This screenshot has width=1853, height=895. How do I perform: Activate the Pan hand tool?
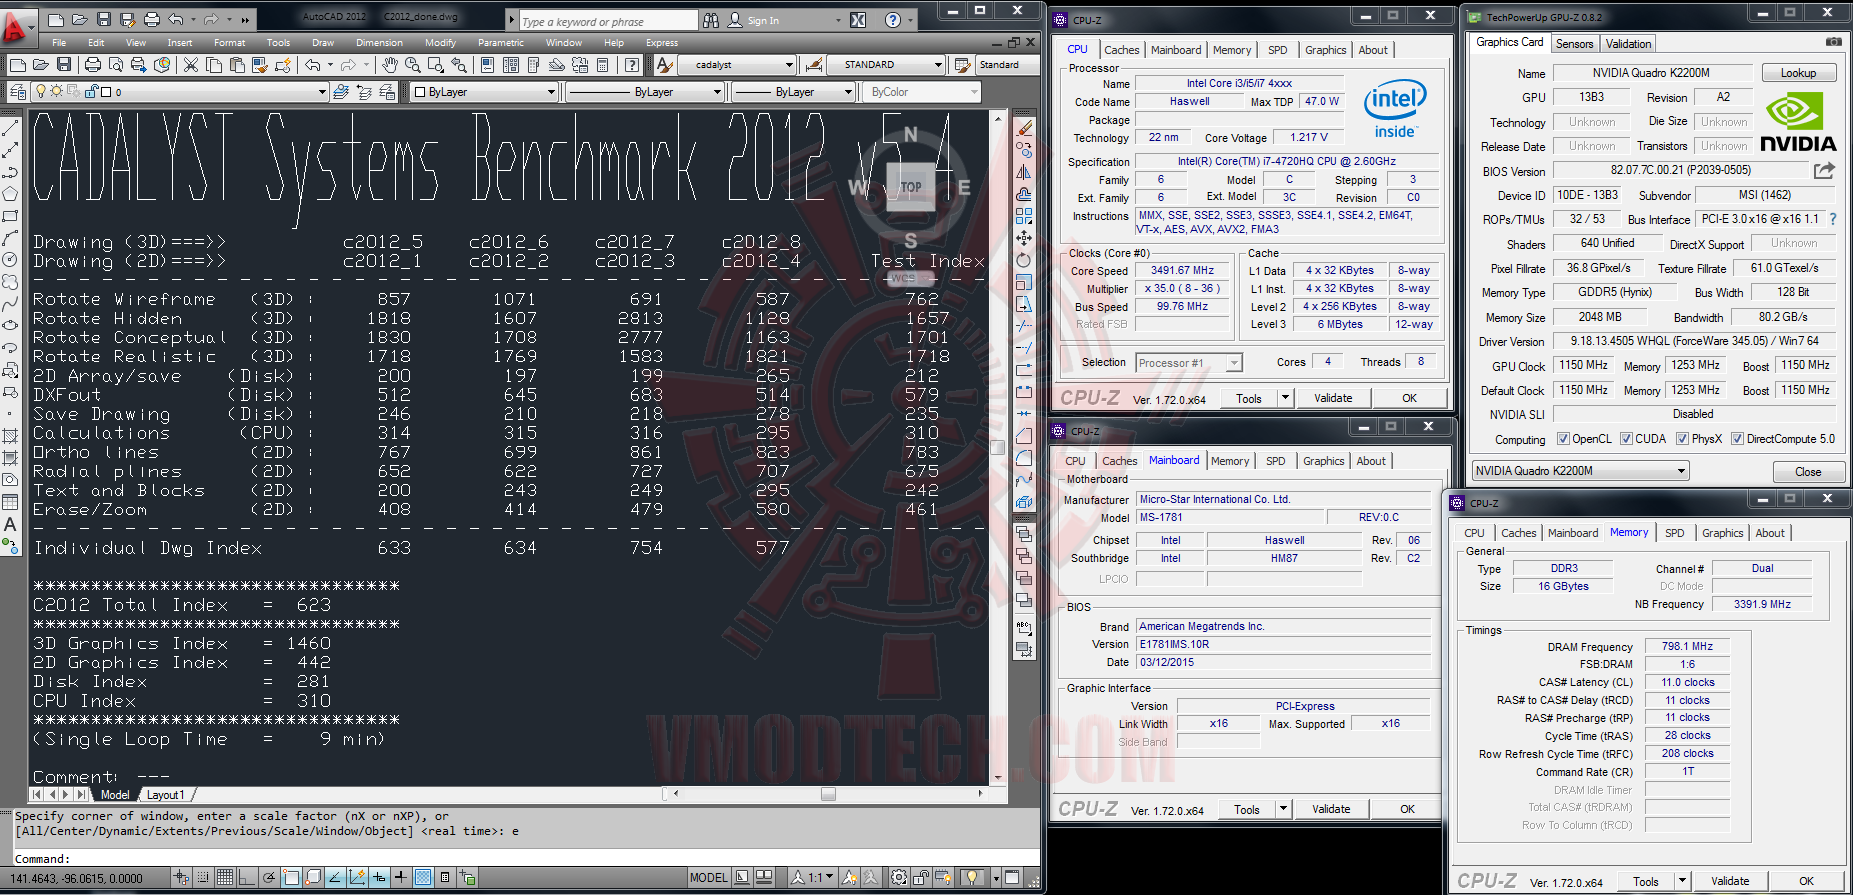pyautogui.click(x=389, y=65)
